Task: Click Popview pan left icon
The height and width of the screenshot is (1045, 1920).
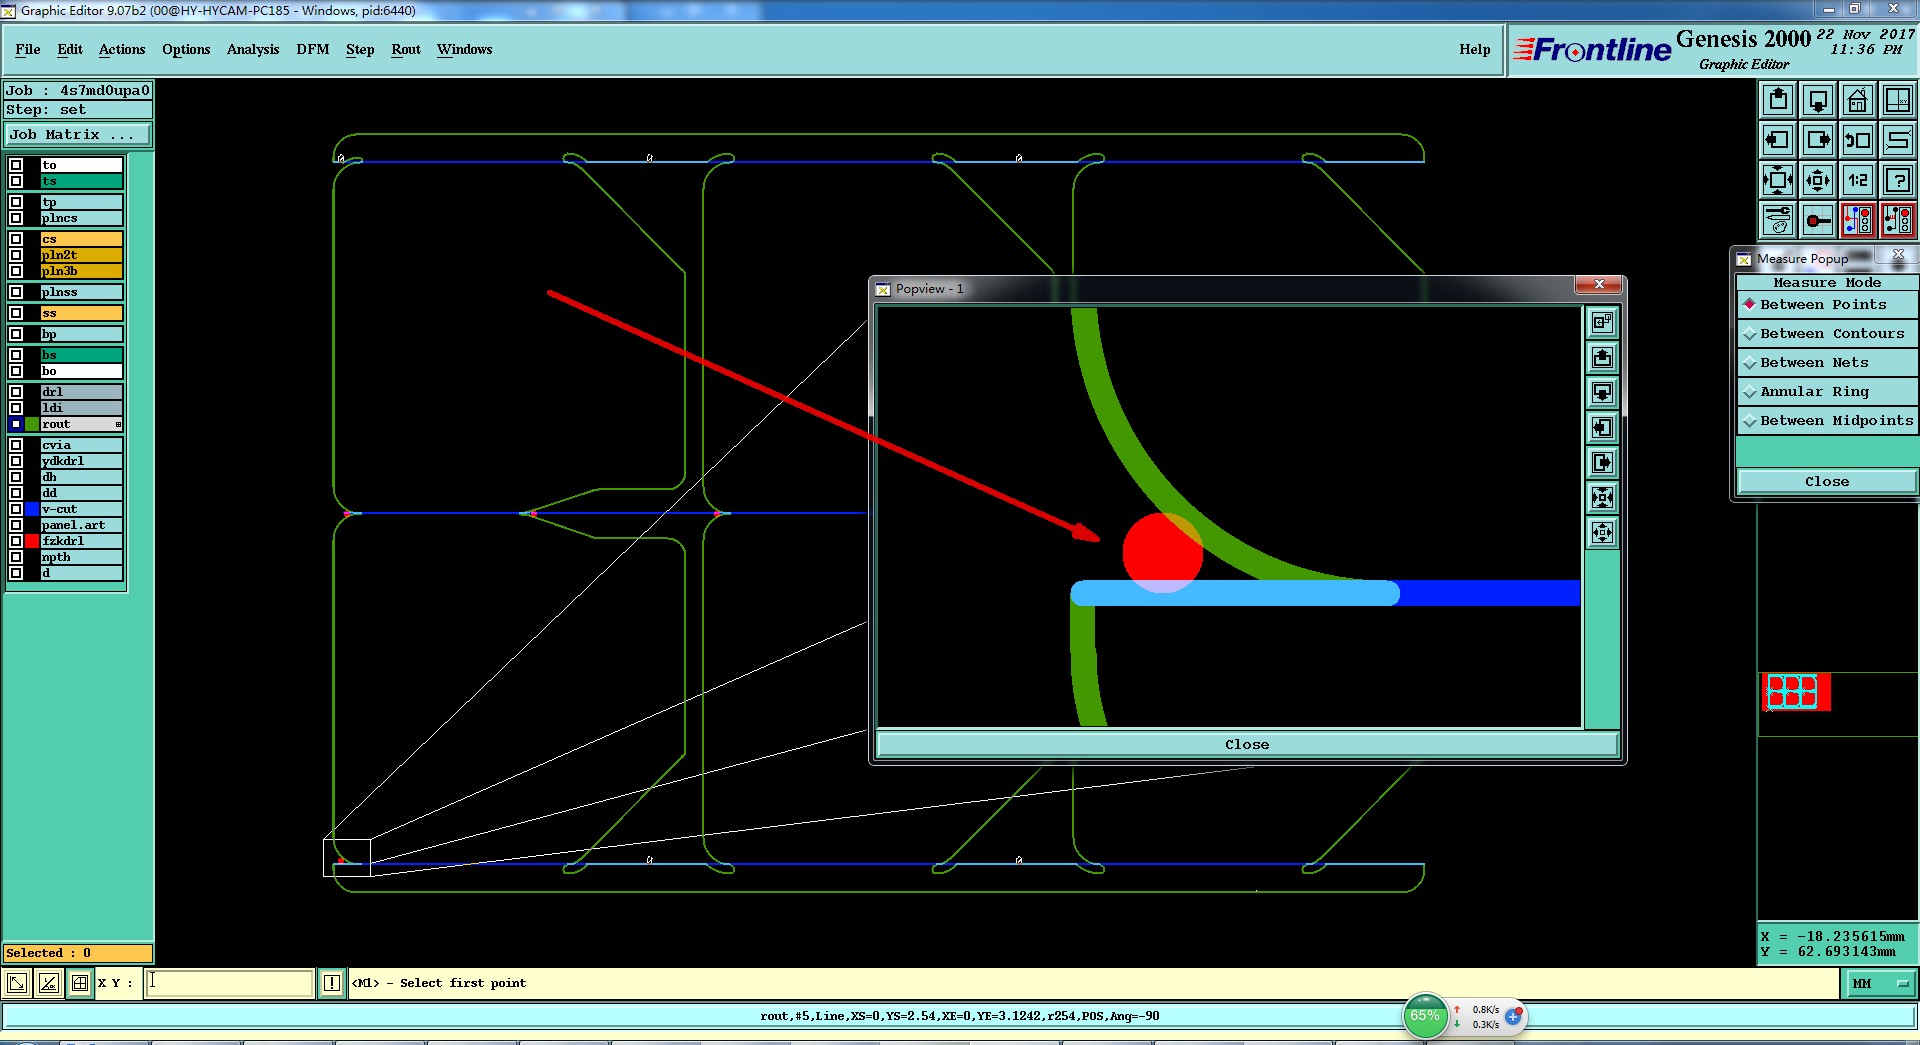Action: [1602, 428]
